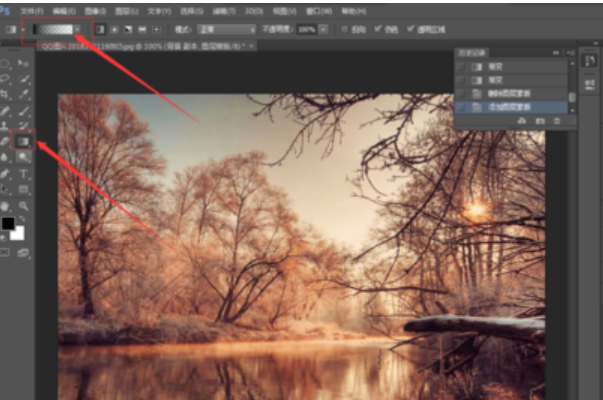
Task: Open the 3D menu
Action: [254, 11]
